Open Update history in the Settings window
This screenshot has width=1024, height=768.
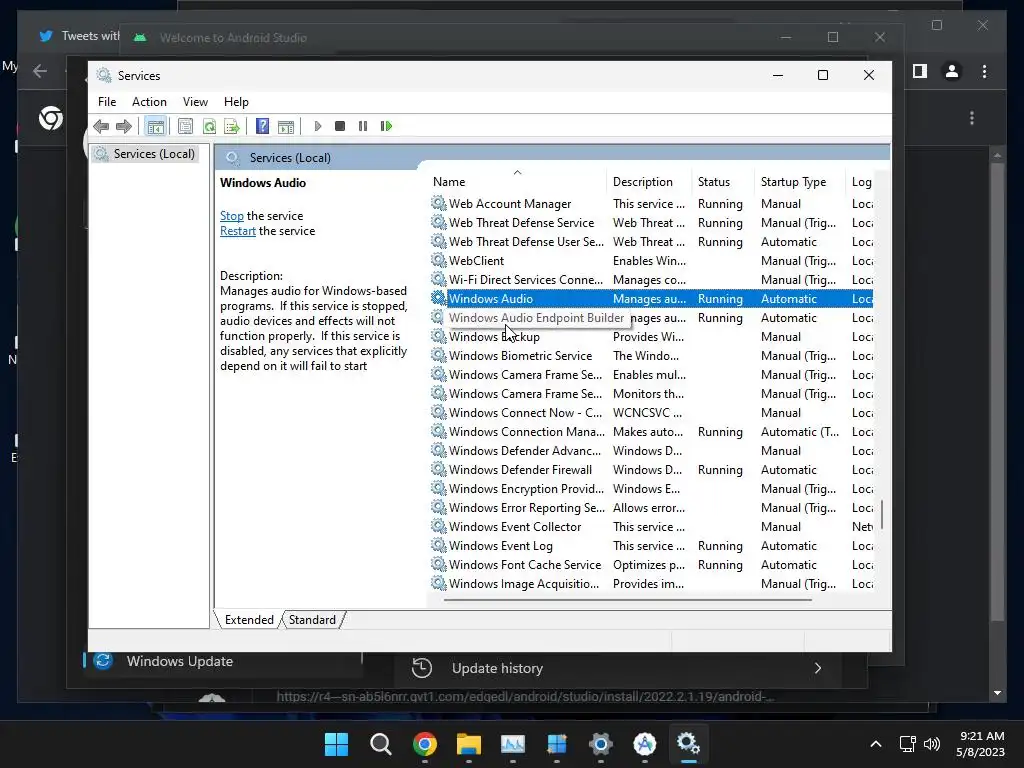pyautogui.click(x=617, y=668)
